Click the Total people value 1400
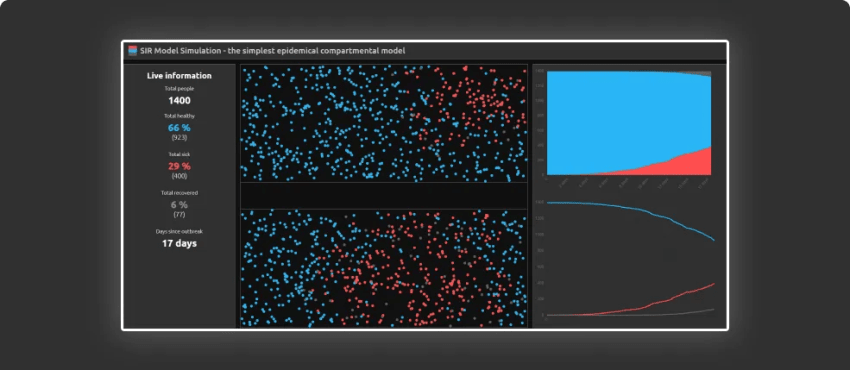 (179, 100)
